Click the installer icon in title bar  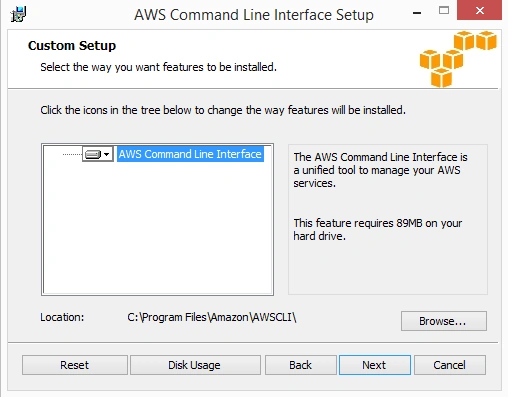(x=18, y=14)
